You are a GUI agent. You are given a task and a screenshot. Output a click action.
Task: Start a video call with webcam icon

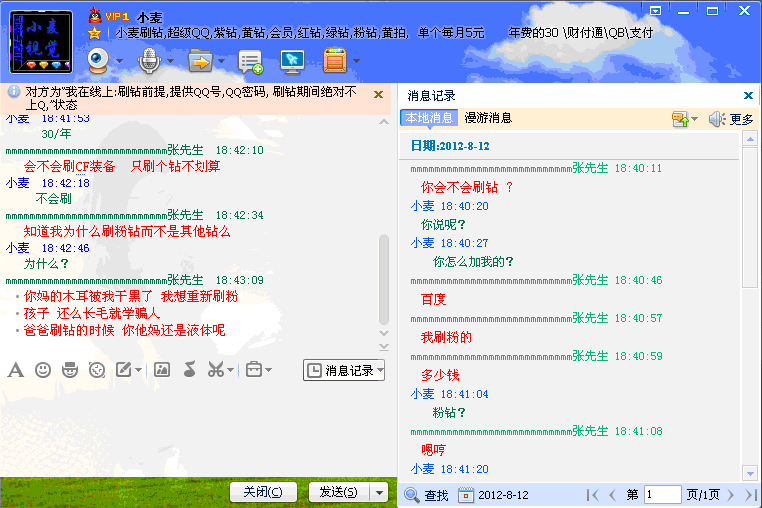[98, 61]
